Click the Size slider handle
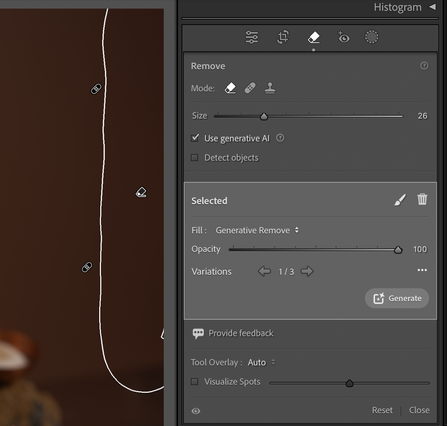Image resolution: width=447 pixels, height=426 pixels. [x=264, y=116]
